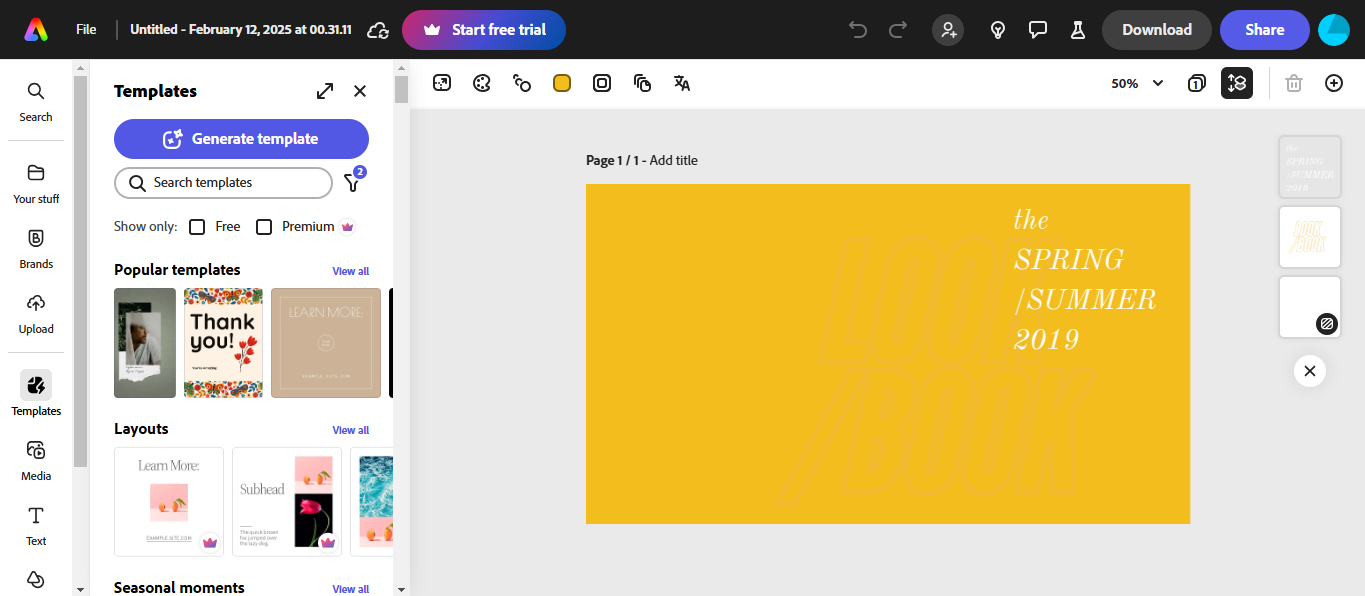Click Start free trial button
The image size is (1365, 596).
point(484,30)
